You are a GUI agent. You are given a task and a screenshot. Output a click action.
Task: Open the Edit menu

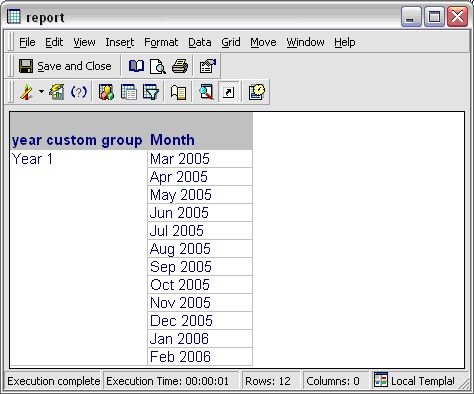(x=54, y=42)
